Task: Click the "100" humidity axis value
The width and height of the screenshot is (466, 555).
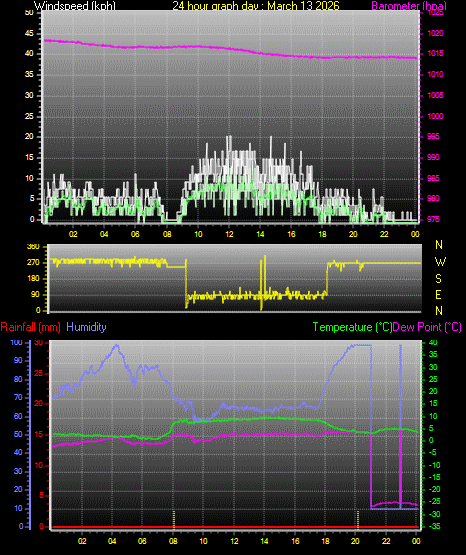Action: [x=16, y=342]
